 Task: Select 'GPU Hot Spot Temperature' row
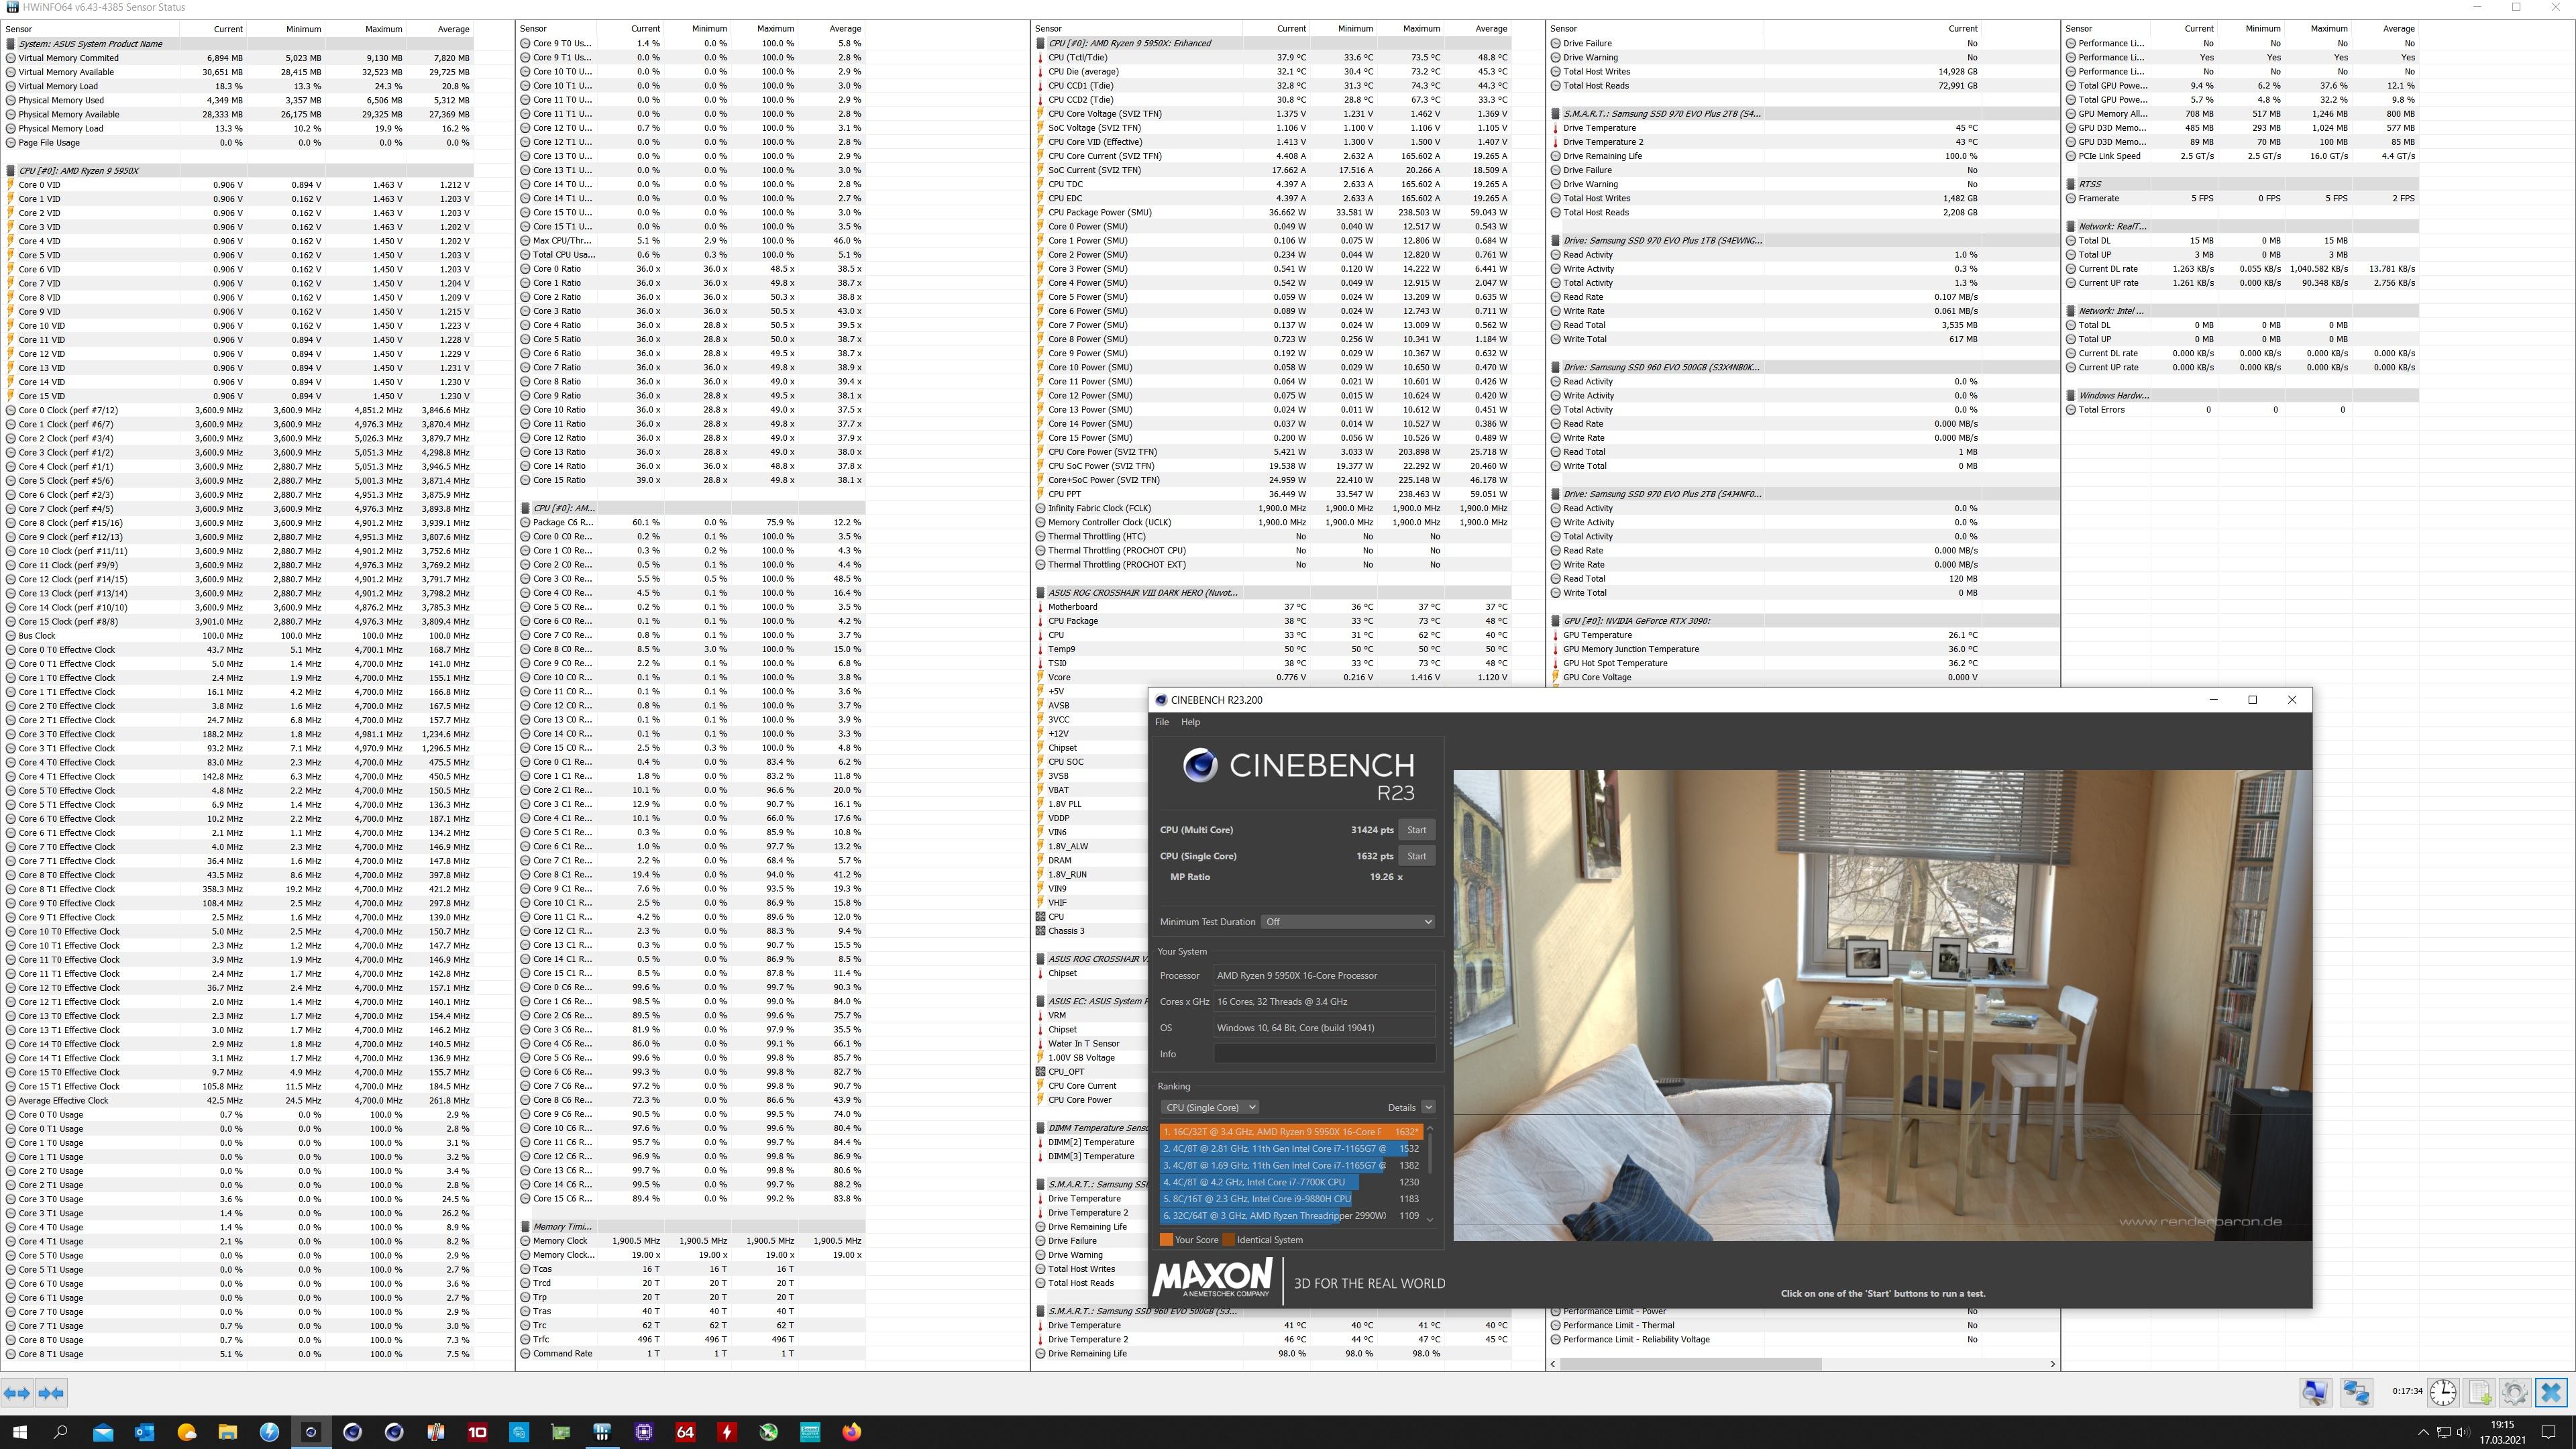pos(1803,663)
